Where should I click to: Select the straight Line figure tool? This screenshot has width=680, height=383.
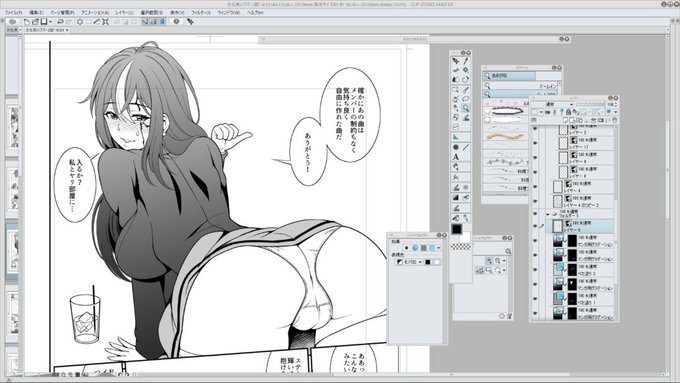[x=465, y=147]
